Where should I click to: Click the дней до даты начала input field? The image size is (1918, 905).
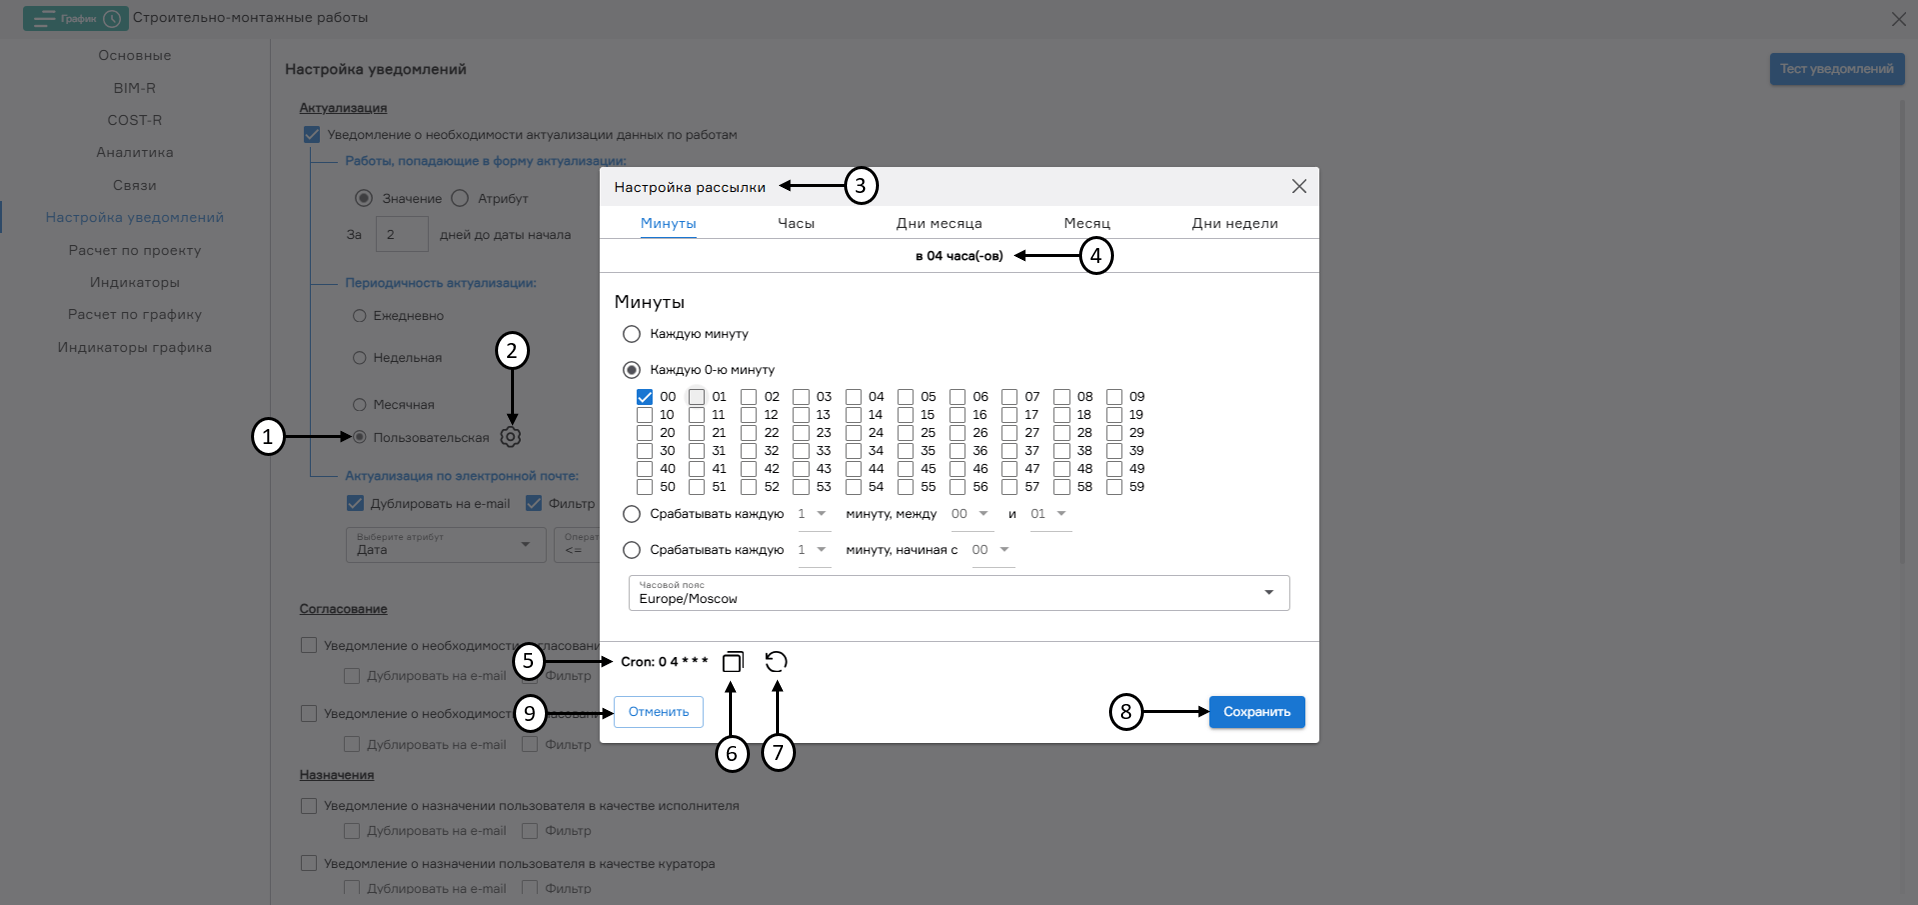[401, 234]
